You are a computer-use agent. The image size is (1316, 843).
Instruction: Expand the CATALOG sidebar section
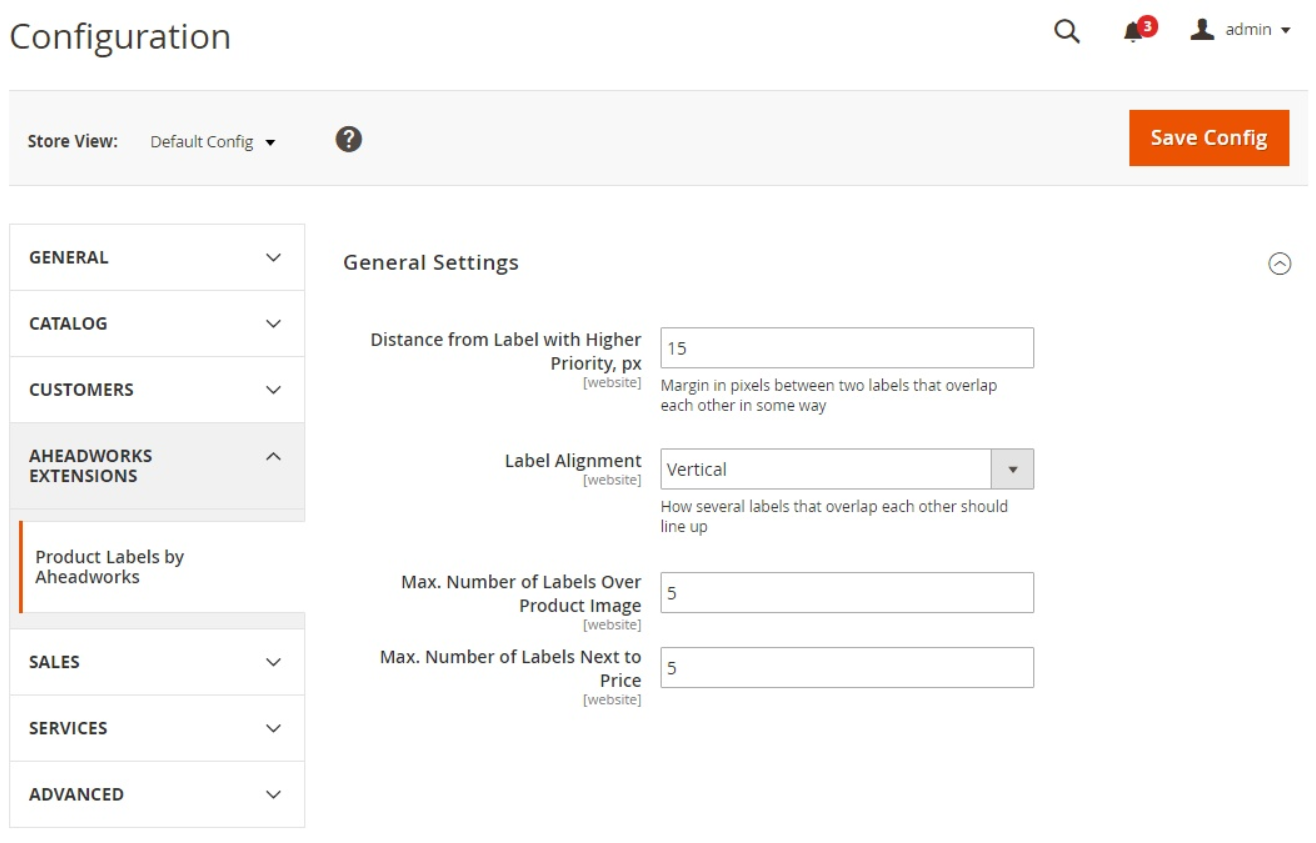(x=157, y=323)
